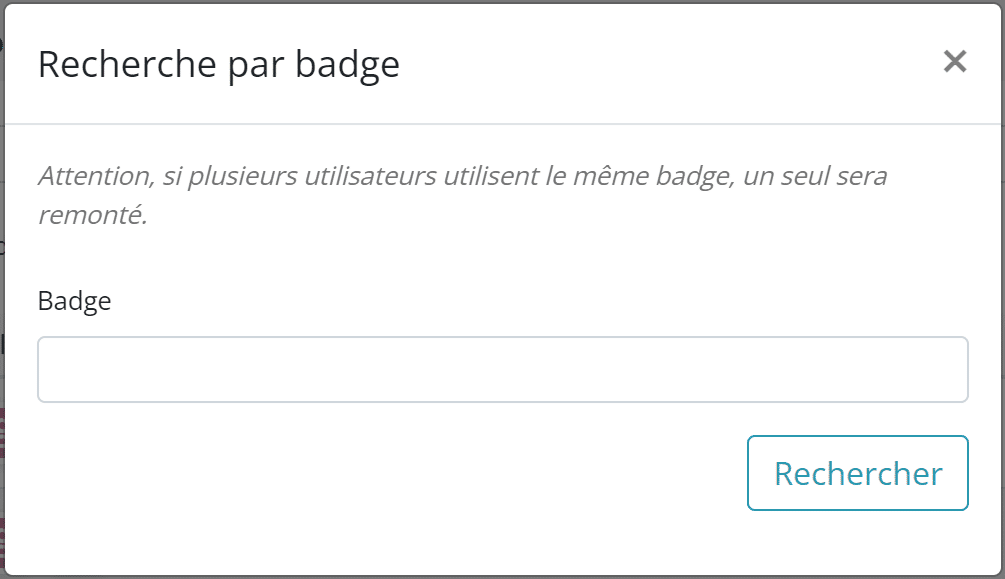
Task: Click empty header area beside the title
Action: tap(667, 64)
